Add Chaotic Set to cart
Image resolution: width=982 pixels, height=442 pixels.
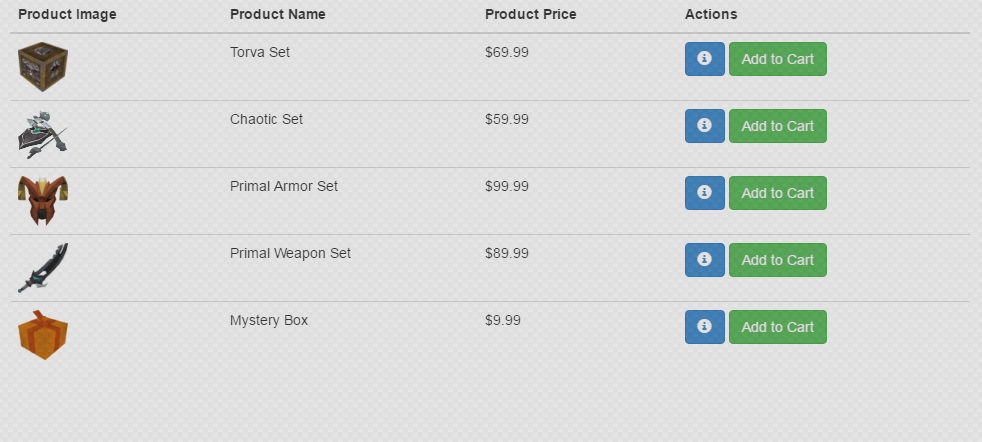(x=777, y=126)
